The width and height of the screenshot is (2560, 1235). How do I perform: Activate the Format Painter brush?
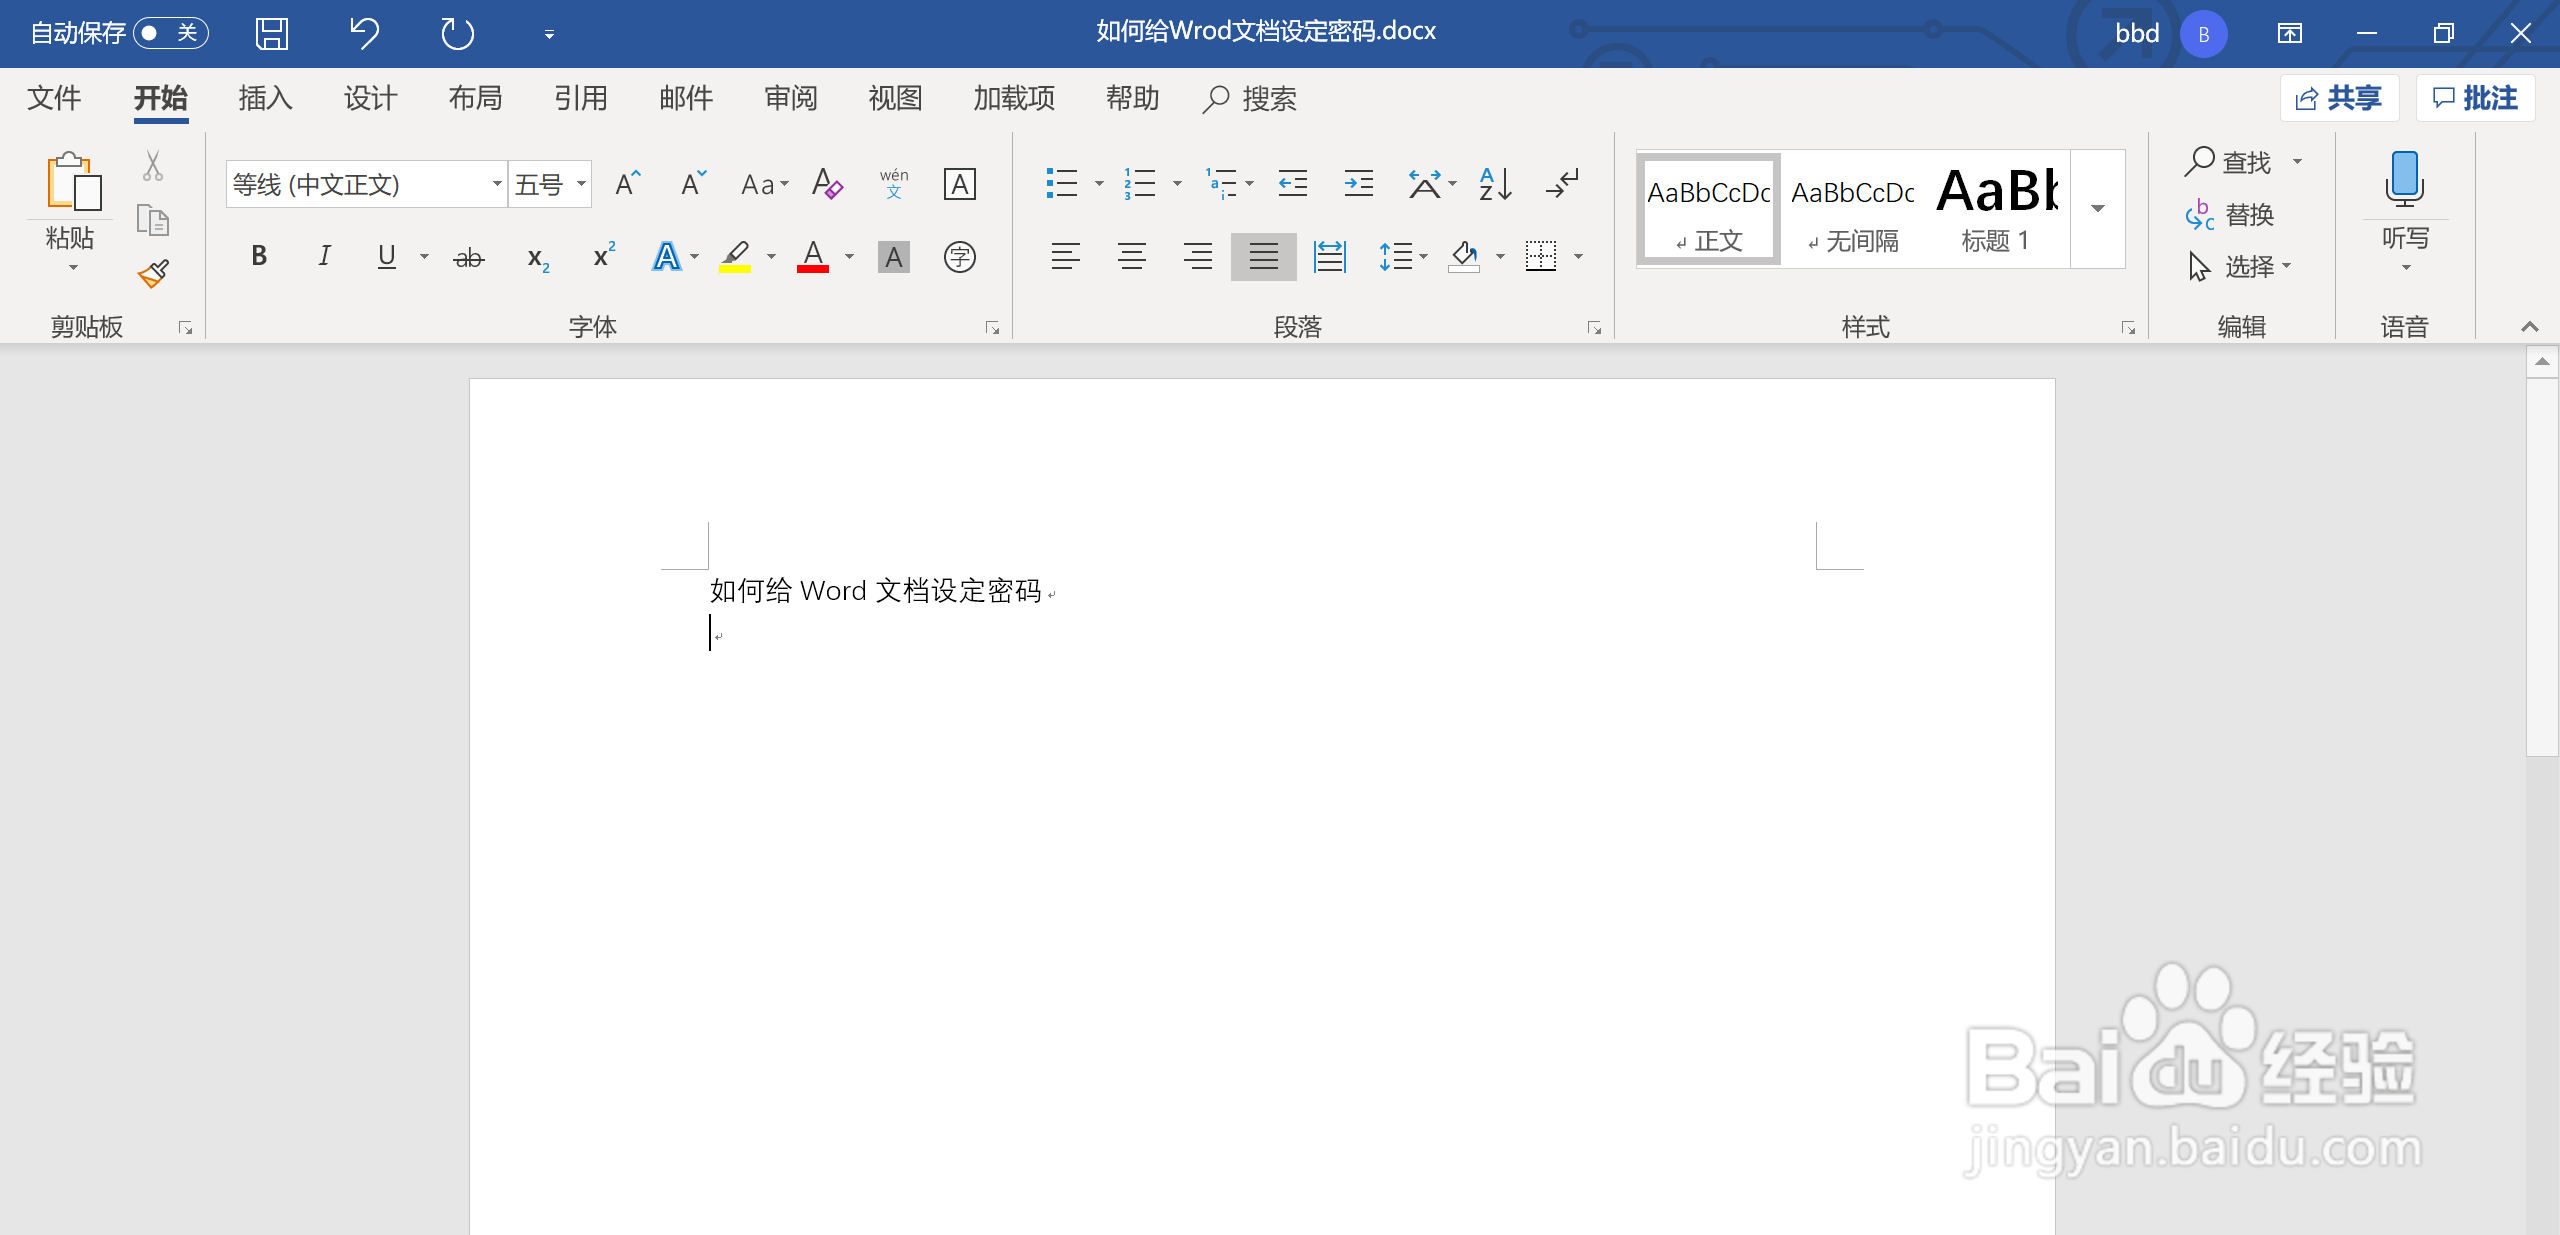pyautogui.click(x=153, y=273)
